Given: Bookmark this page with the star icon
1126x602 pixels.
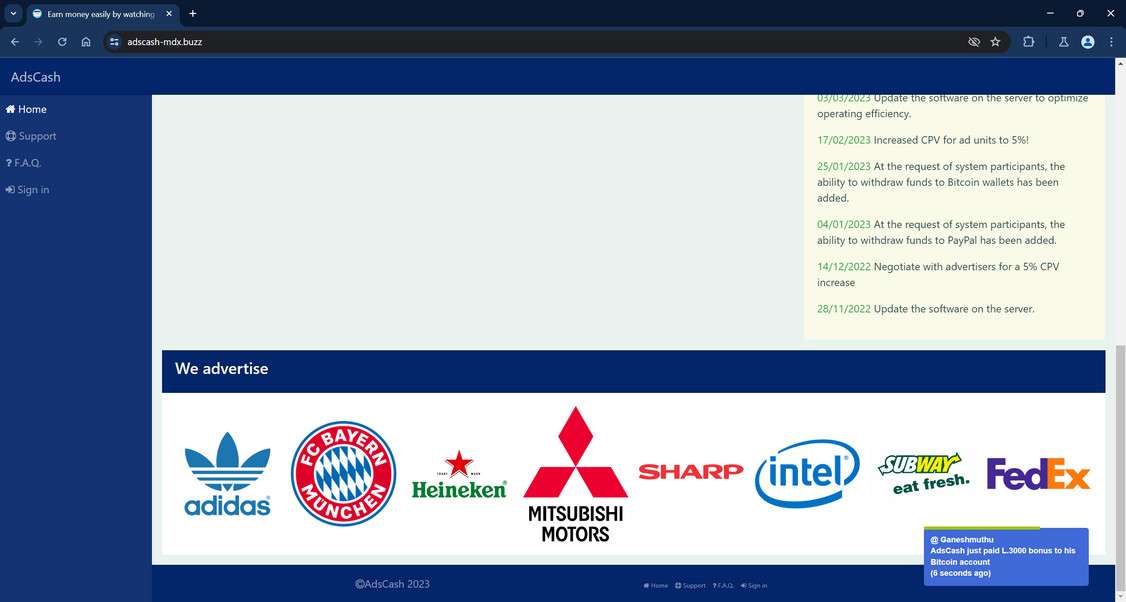Looking at the screenshot, I should pyautogui.click(x=995, y=42).
